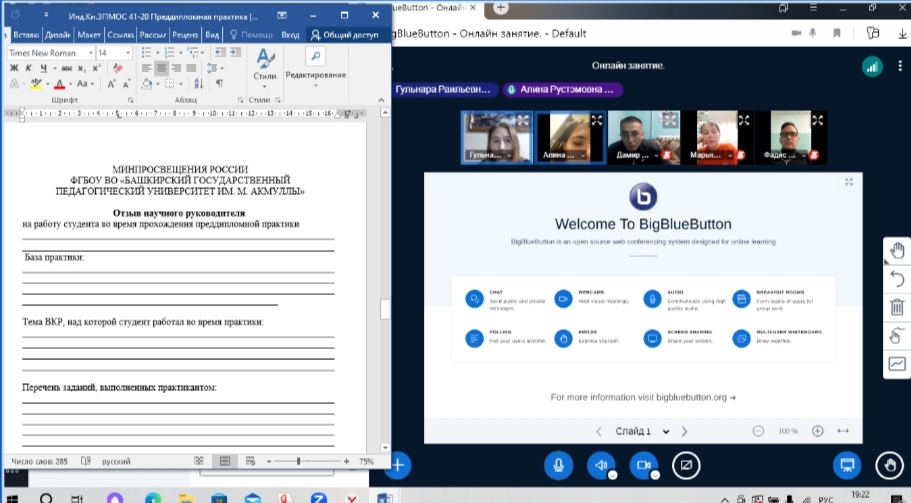This screenshot has width=911, height=503.
Task: Adjust the Word zoom slider
Action: [299, 461]
